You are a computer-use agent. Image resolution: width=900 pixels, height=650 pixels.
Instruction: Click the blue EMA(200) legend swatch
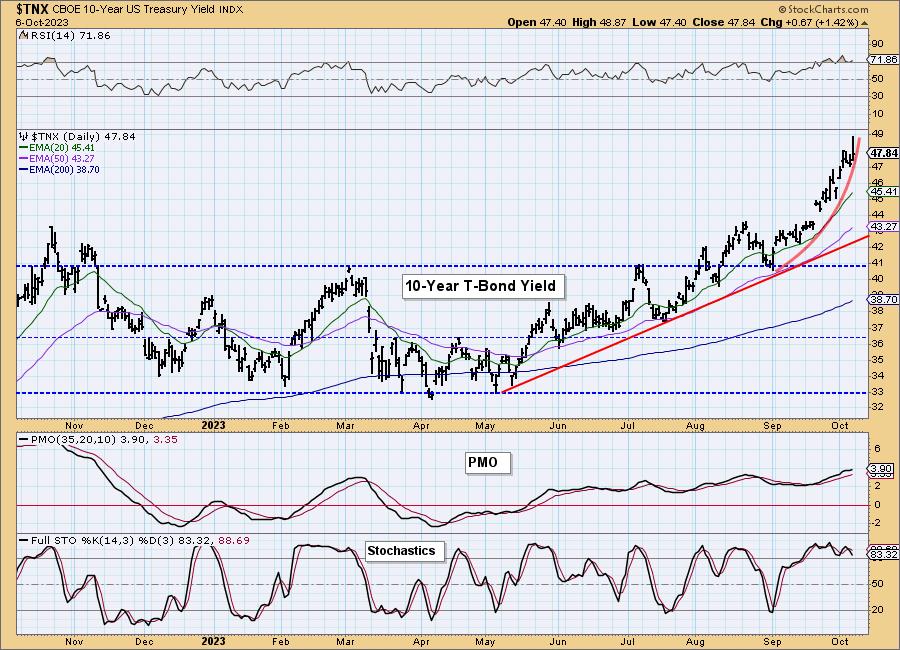click(24, 169)
